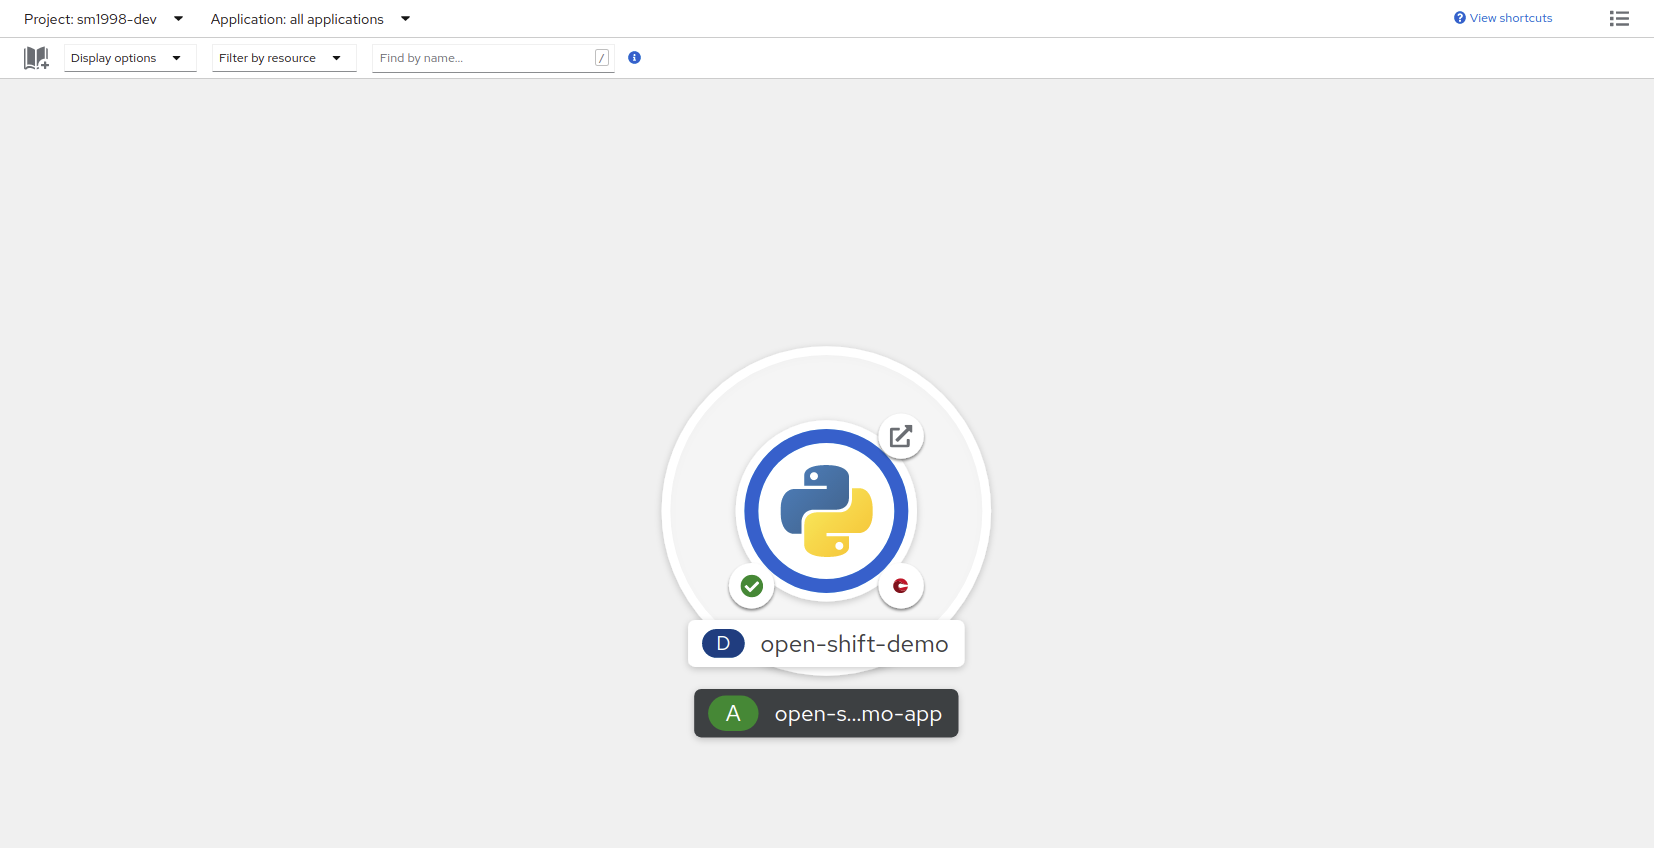Click the green A application badge

click(733, 714)
